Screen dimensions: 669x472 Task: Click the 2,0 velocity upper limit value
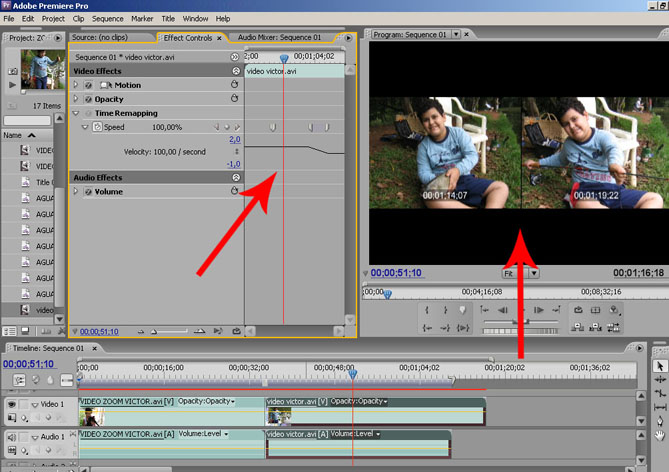tap(234, 140)
